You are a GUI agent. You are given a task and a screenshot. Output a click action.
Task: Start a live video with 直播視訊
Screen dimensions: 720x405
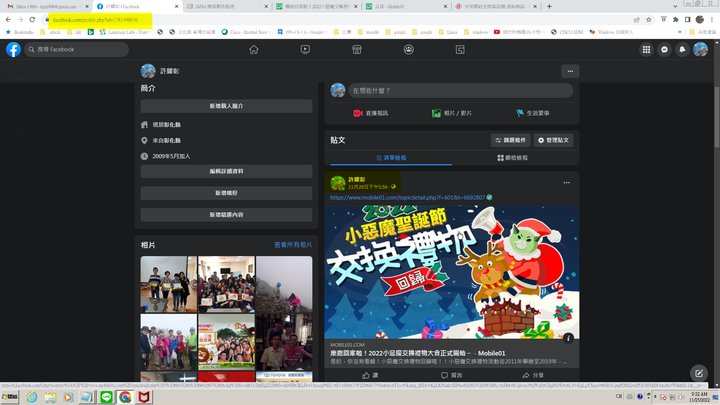[371, 113]
